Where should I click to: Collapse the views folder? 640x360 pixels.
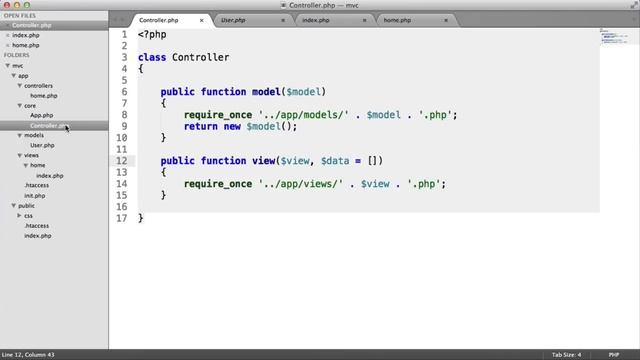20,155
